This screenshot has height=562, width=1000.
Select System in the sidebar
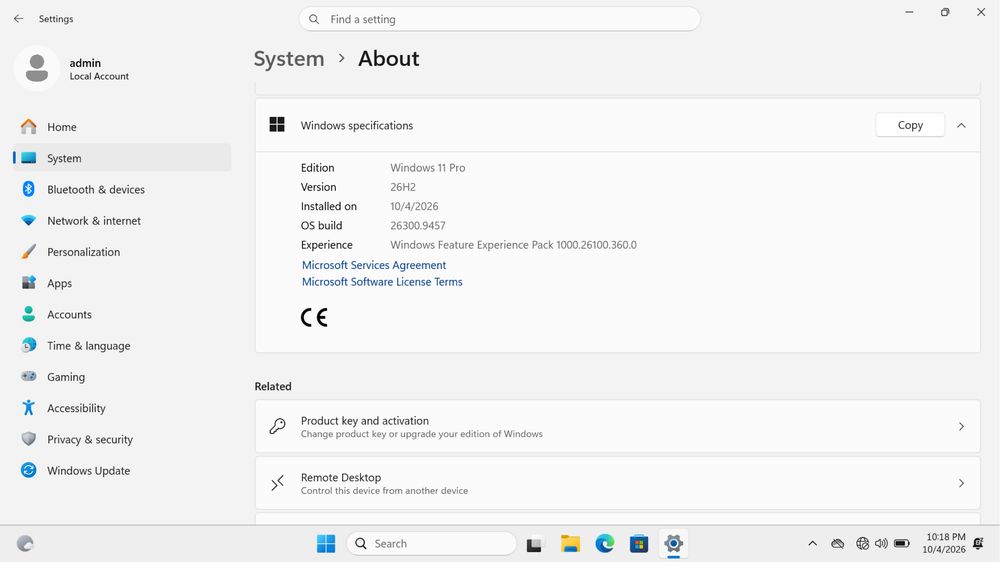[x=122, y=158]
